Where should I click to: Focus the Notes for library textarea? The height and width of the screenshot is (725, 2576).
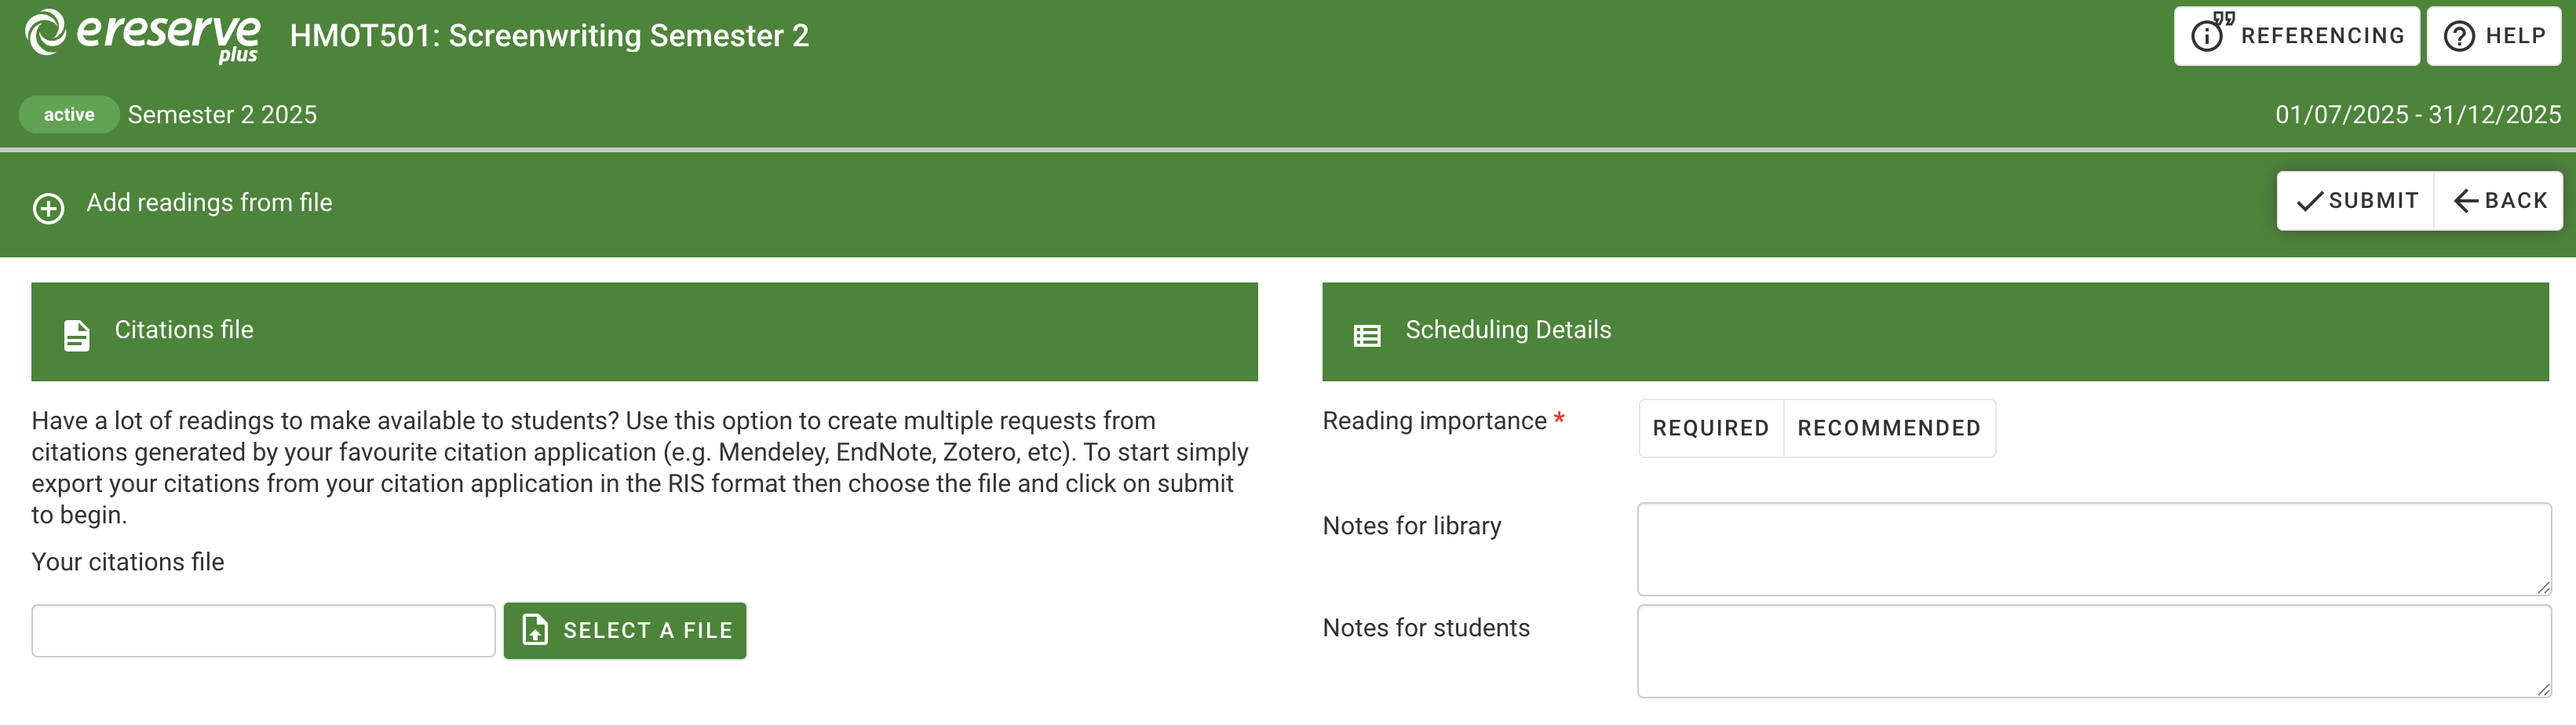[x=2093, y=548]
